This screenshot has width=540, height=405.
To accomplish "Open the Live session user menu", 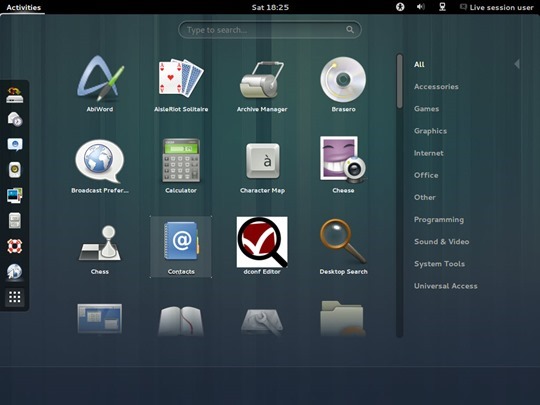I will click(497, 7).
